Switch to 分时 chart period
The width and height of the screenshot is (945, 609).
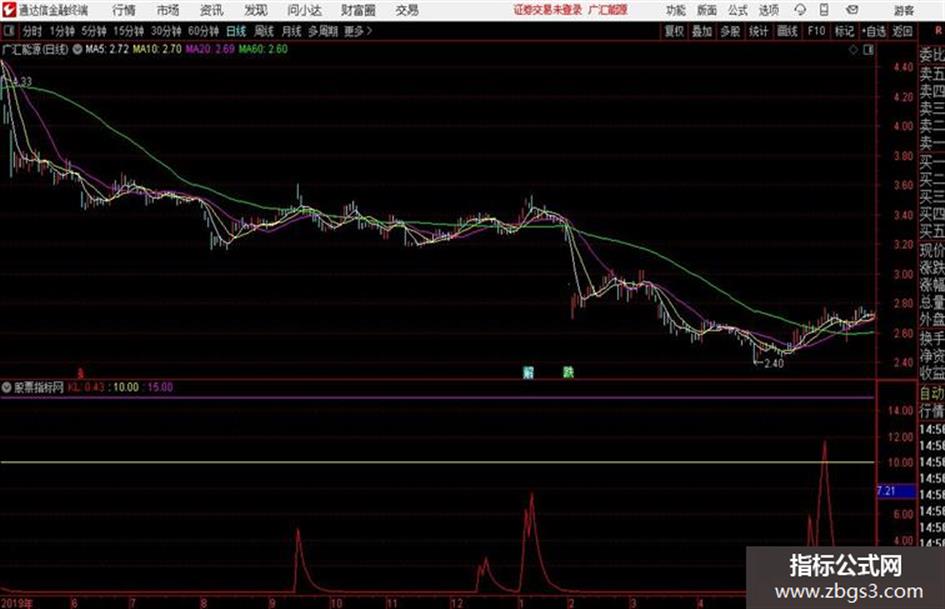(33, 31)
